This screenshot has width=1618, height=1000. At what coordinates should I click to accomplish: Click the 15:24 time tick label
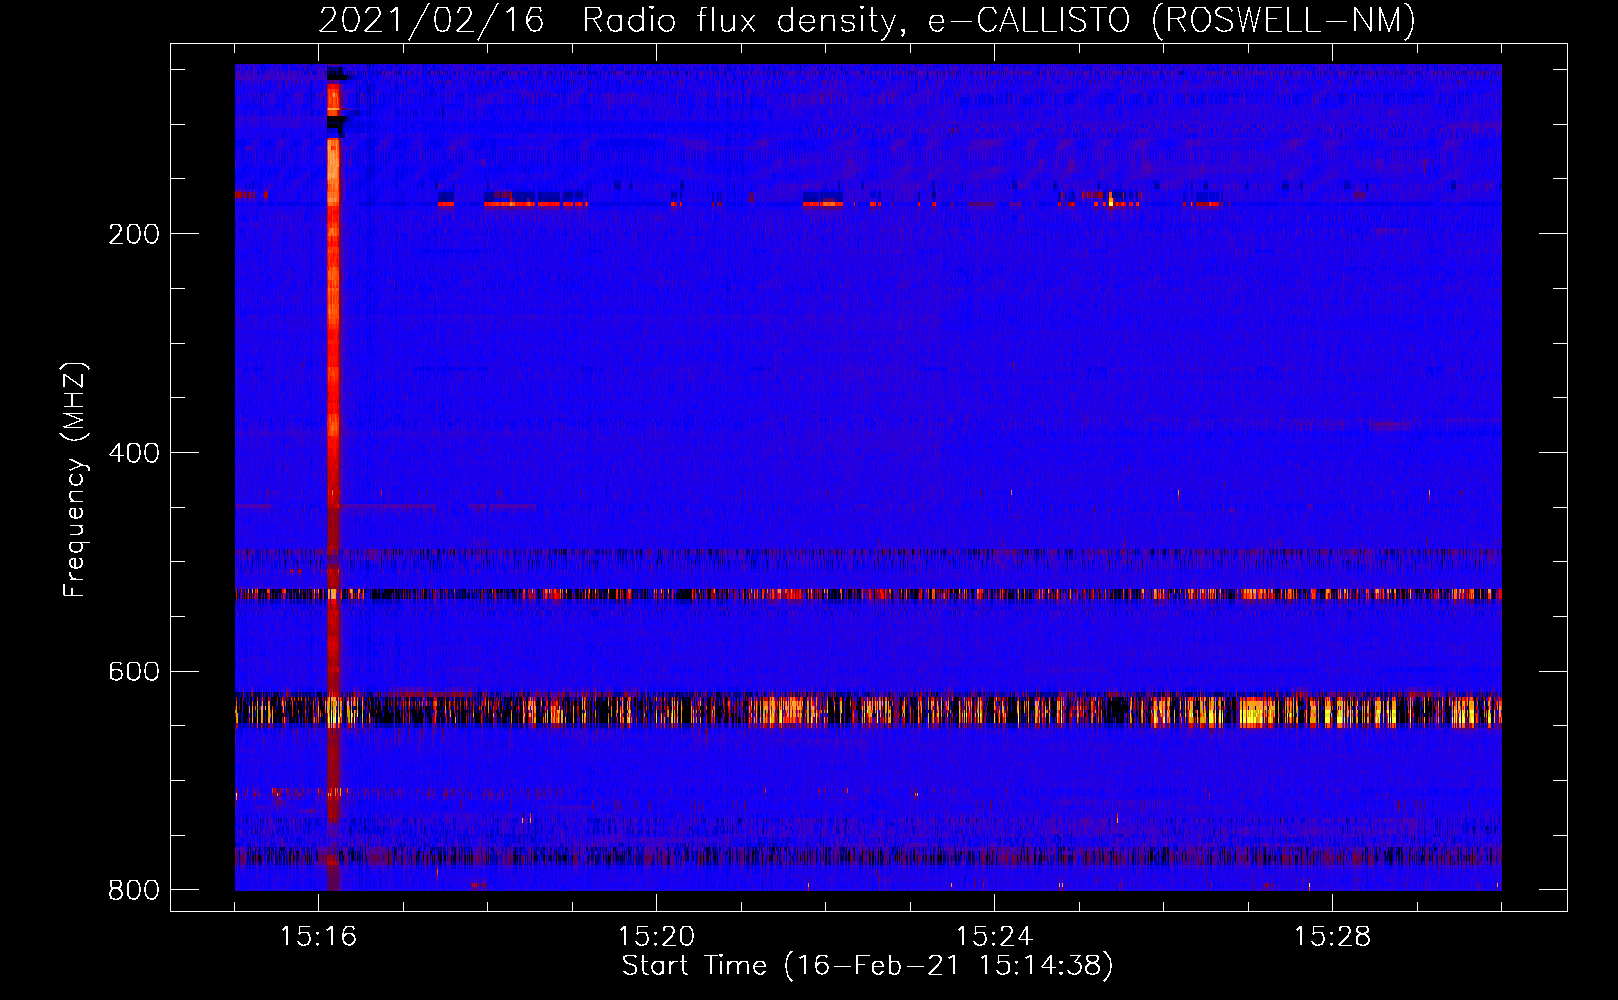(994, 937)
